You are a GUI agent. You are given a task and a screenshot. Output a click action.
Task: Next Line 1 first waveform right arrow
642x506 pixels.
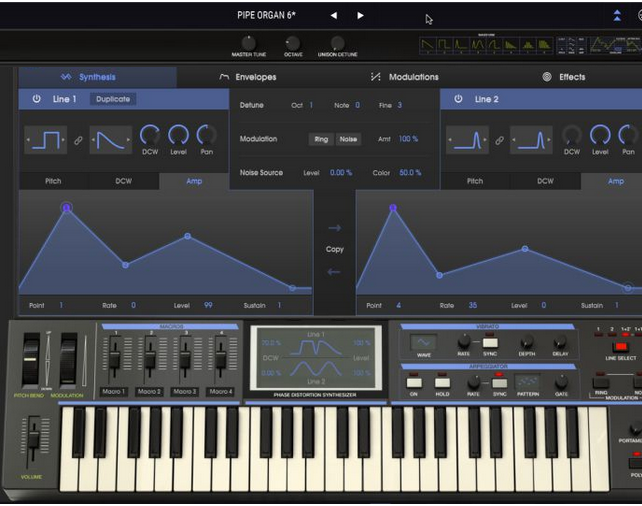tap(63, 140)
